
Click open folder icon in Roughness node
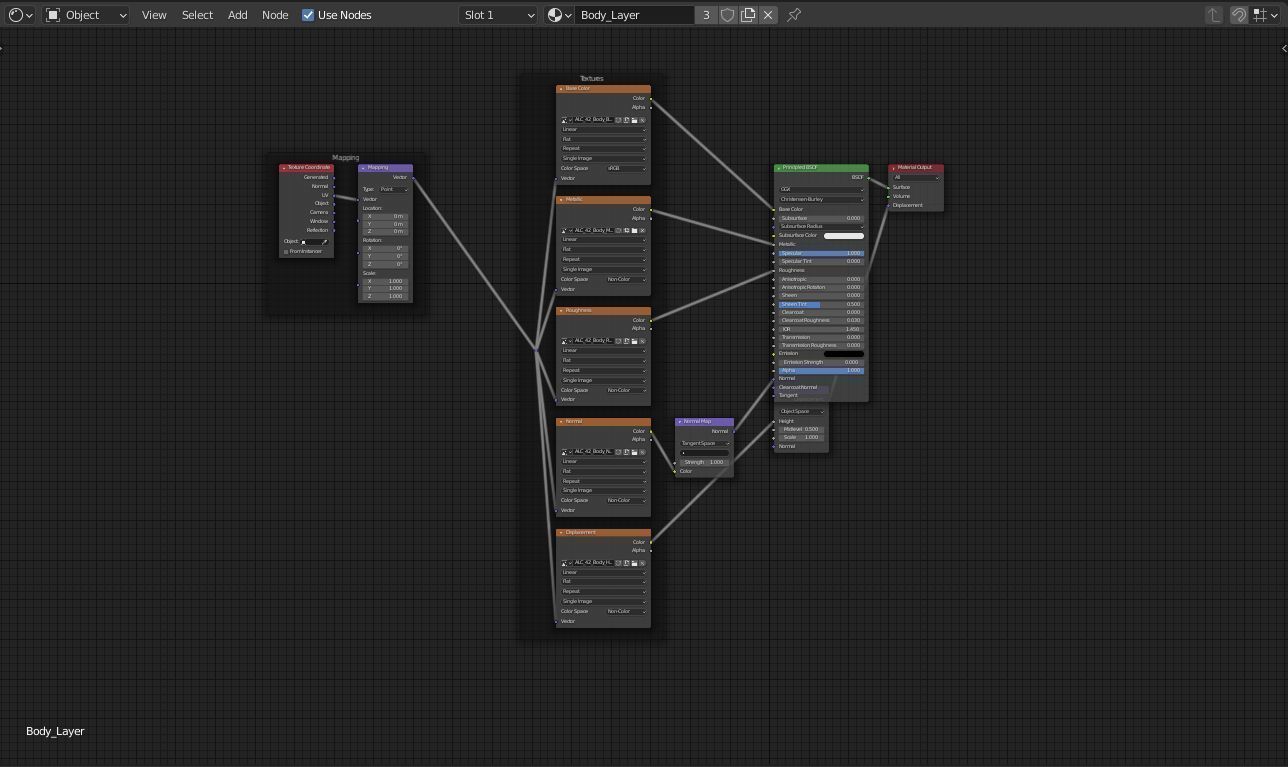[634, 341]
